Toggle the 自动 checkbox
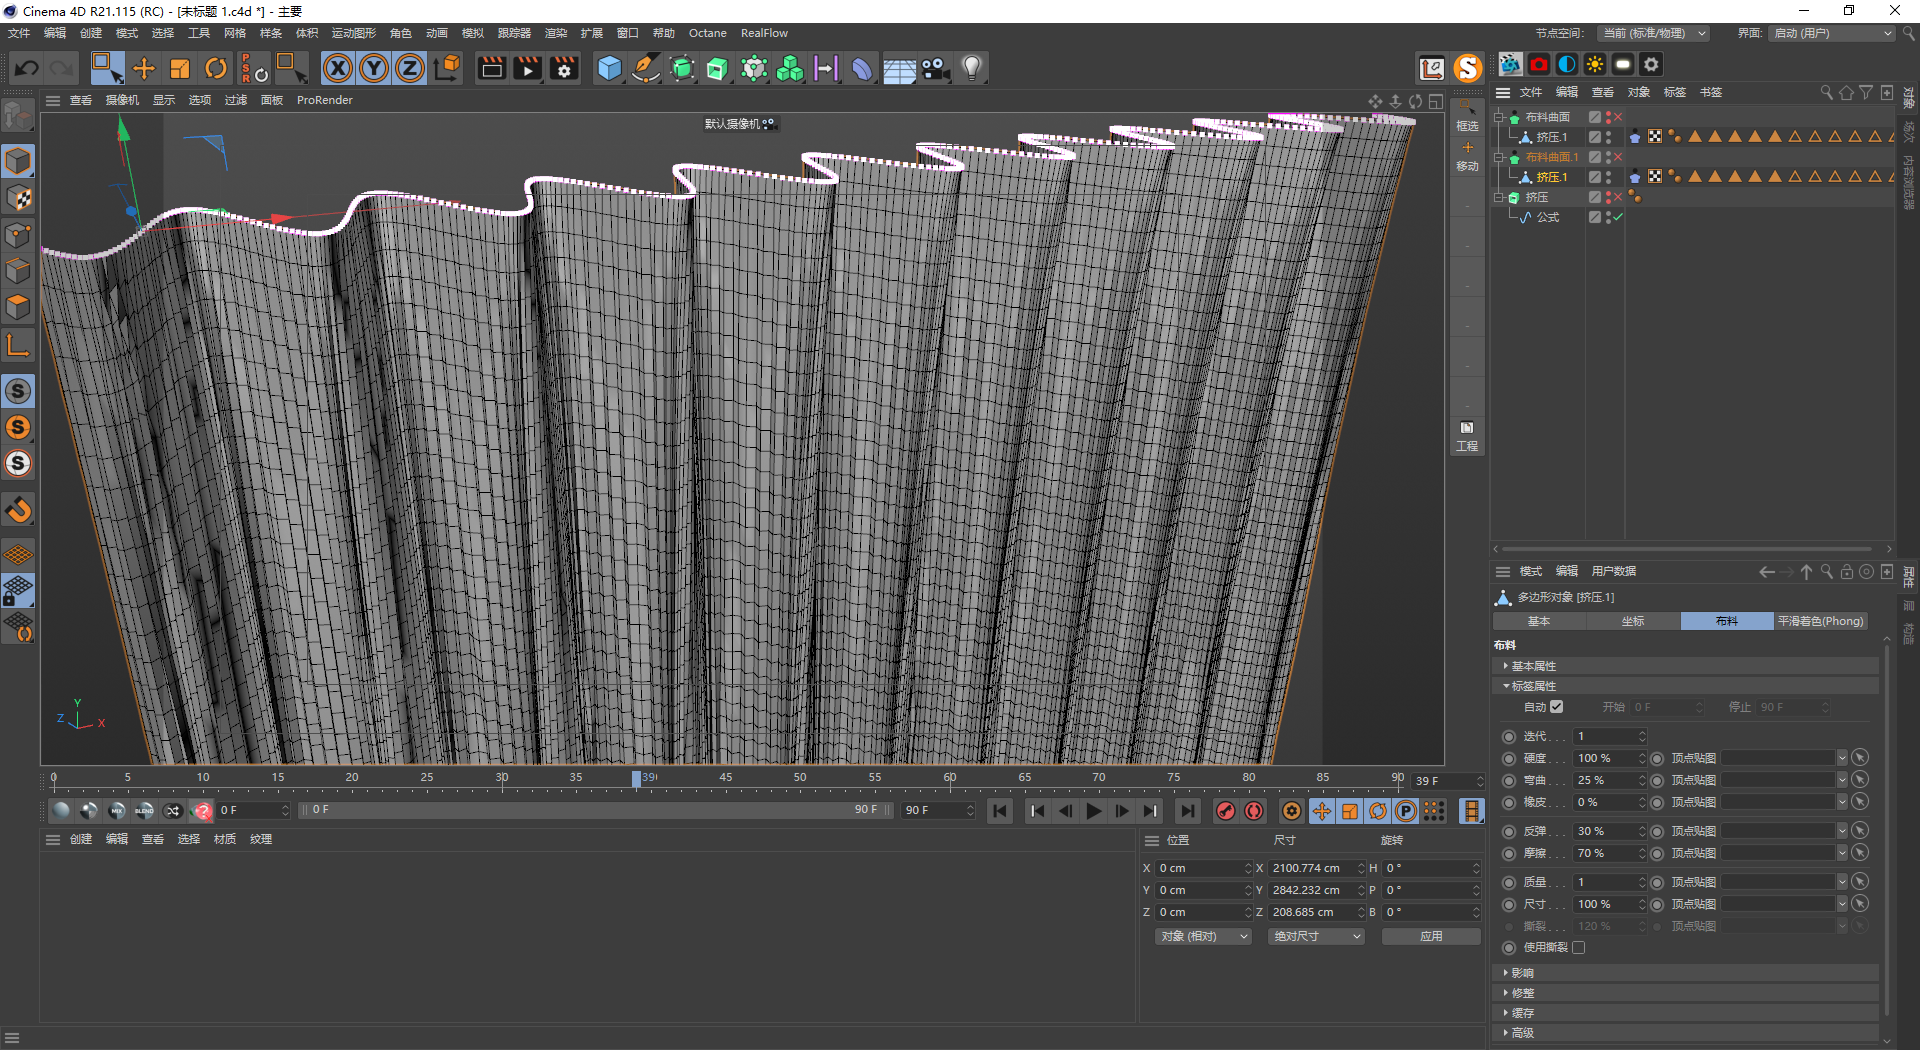This screenshot has height=1050, width=1920. coord(1557,707)
